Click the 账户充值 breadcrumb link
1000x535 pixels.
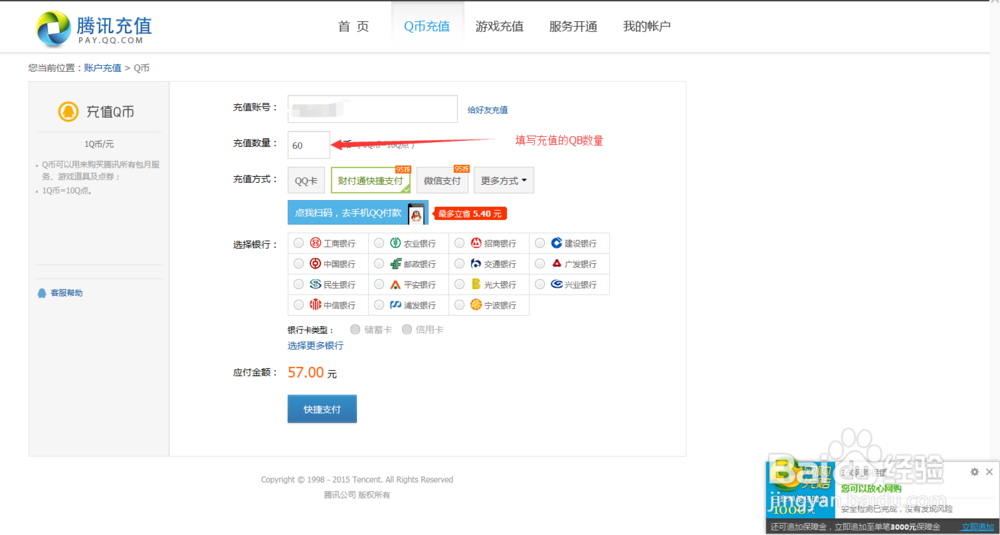(x=103, y=68)
